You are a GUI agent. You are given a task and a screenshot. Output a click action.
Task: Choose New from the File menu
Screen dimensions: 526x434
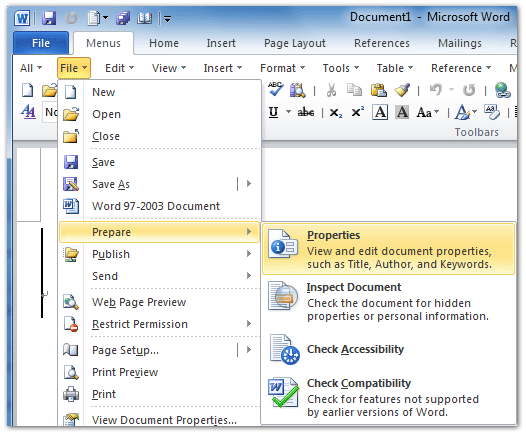coord(160,92)
